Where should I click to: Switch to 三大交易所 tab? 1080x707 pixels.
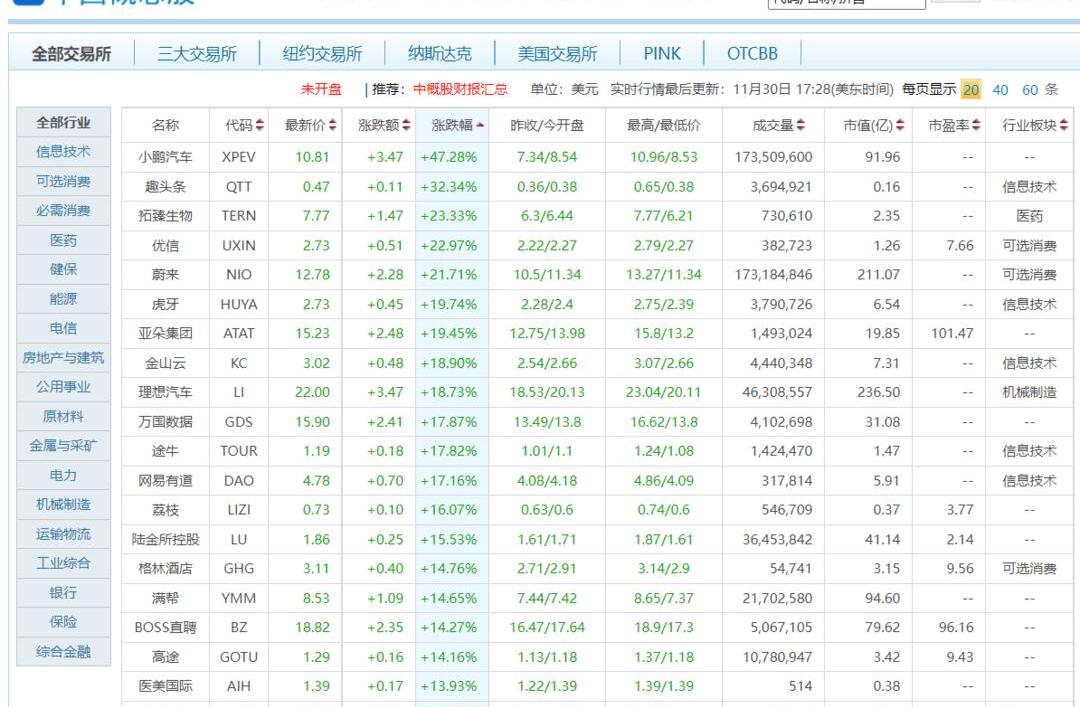click(x=197, y=54)
